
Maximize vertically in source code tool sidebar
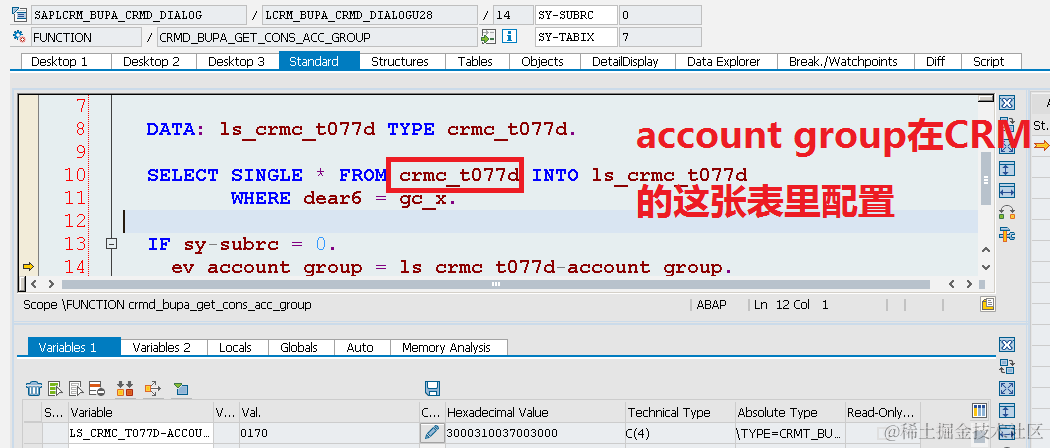pyautogui.click(x=1006, y=168)
